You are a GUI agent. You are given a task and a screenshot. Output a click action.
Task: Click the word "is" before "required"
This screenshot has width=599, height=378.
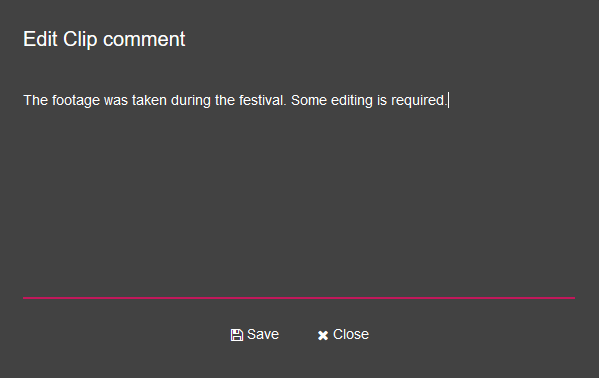382,100
